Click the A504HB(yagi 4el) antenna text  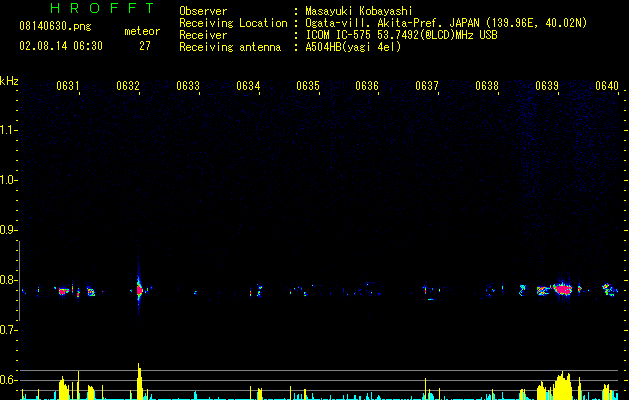[353, 47]
